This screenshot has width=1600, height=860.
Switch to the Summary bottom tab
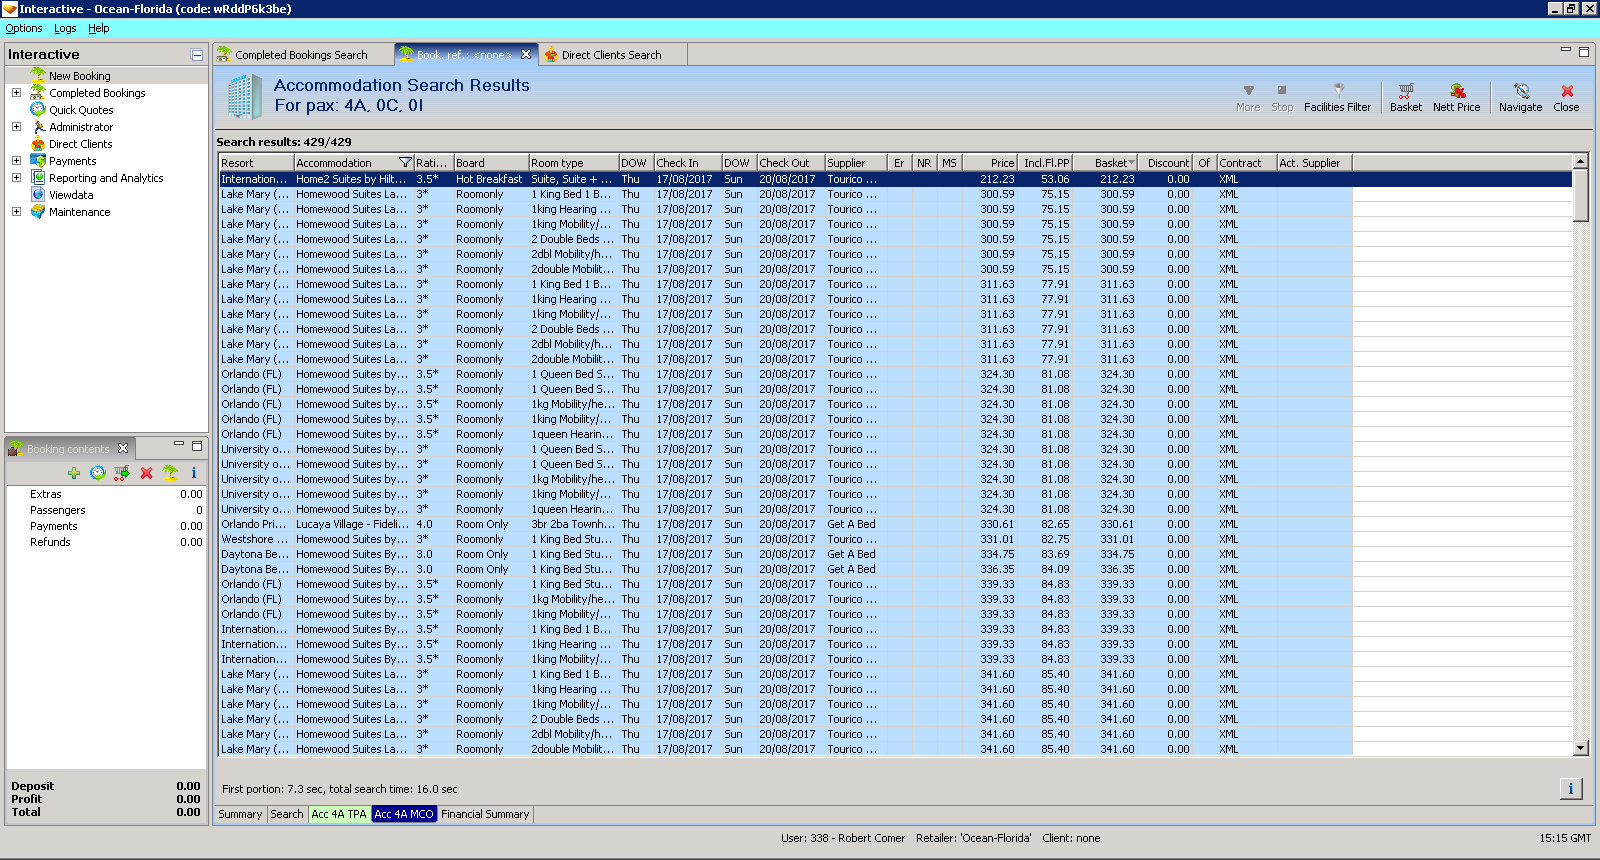coord(240,814)
